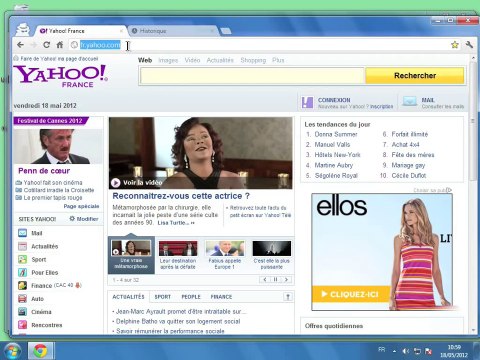Open article Delphine Batho va quitter son logement

(x=178, y=321)
